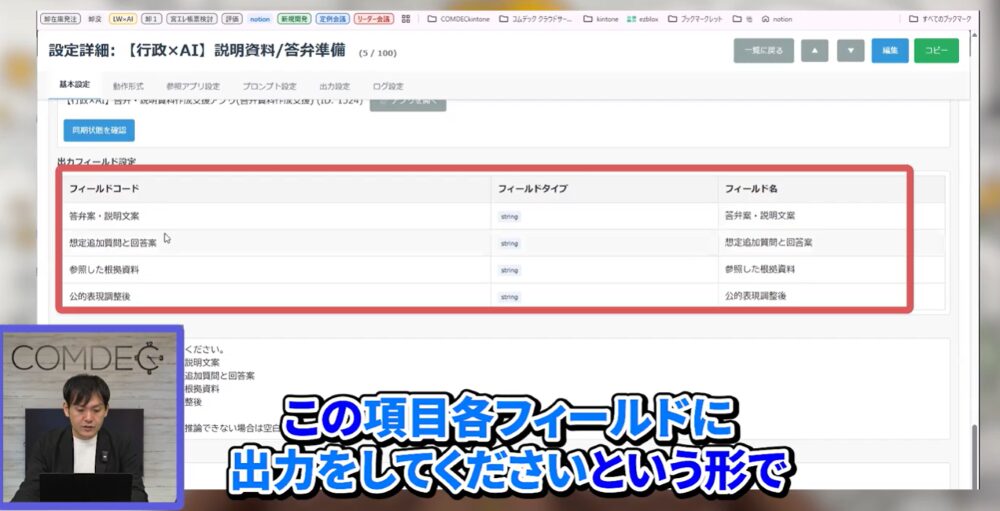Switch to the 動作形式 tab
1000x511 pixels.
pos(128,86)
